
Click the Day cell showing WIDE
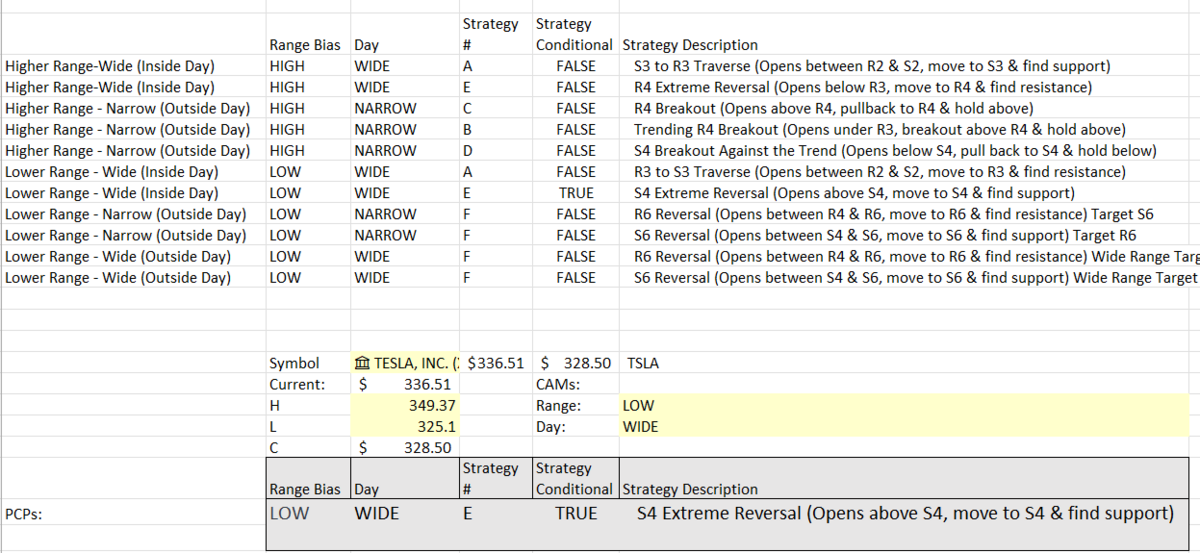pyautogui.click(x=904, y=427)
